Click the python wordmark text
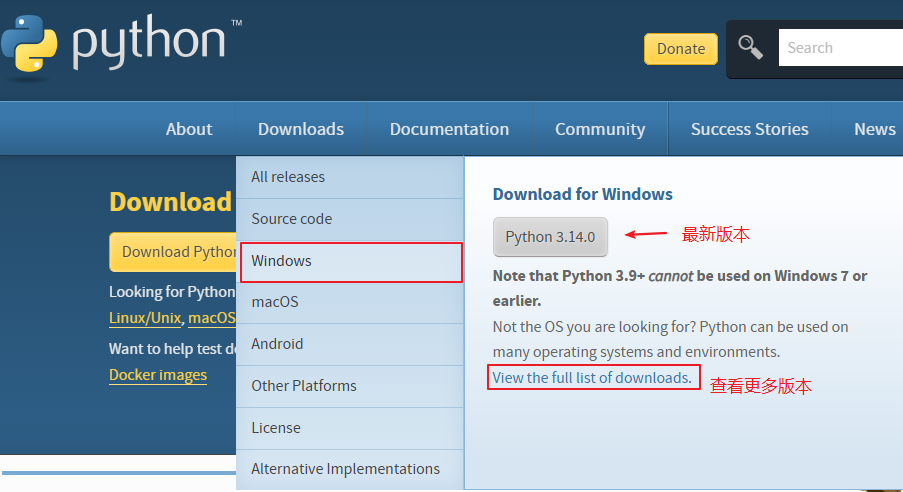Screen dimensions: 903x492 tap(149, 41)
